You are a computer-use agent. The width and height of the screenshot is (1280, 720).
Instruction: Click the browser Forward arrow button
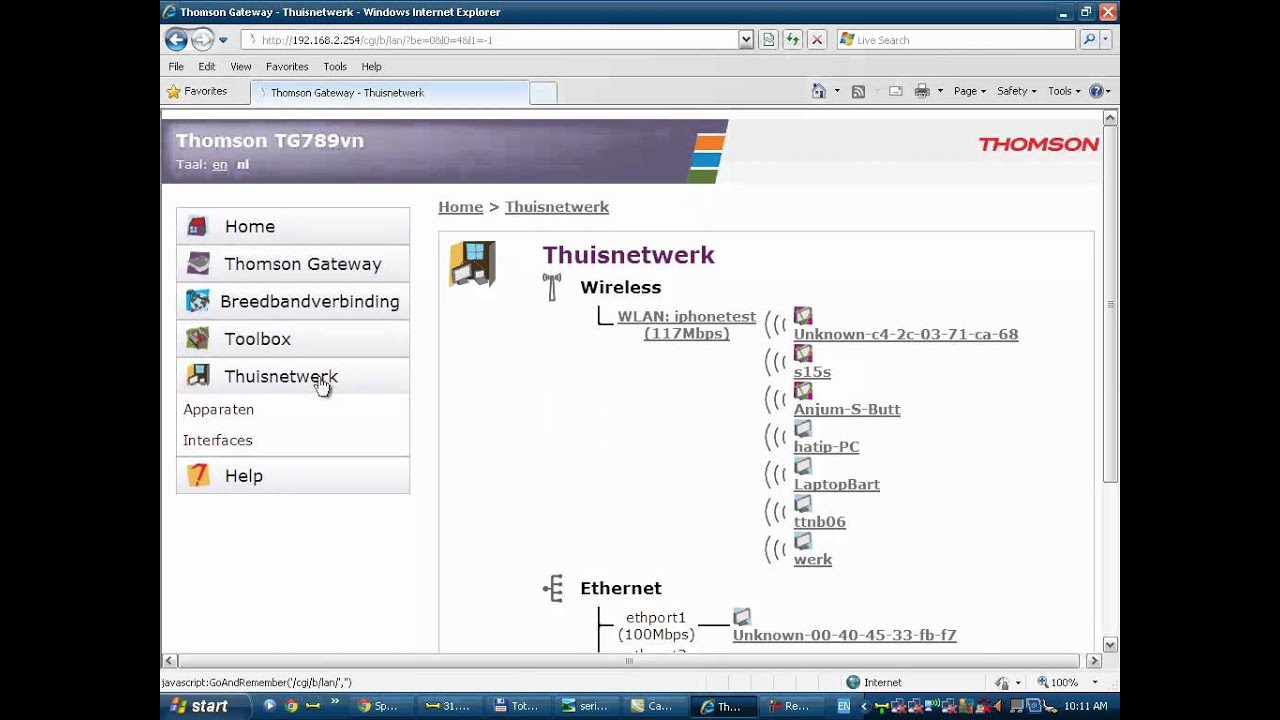coord(202,40)
